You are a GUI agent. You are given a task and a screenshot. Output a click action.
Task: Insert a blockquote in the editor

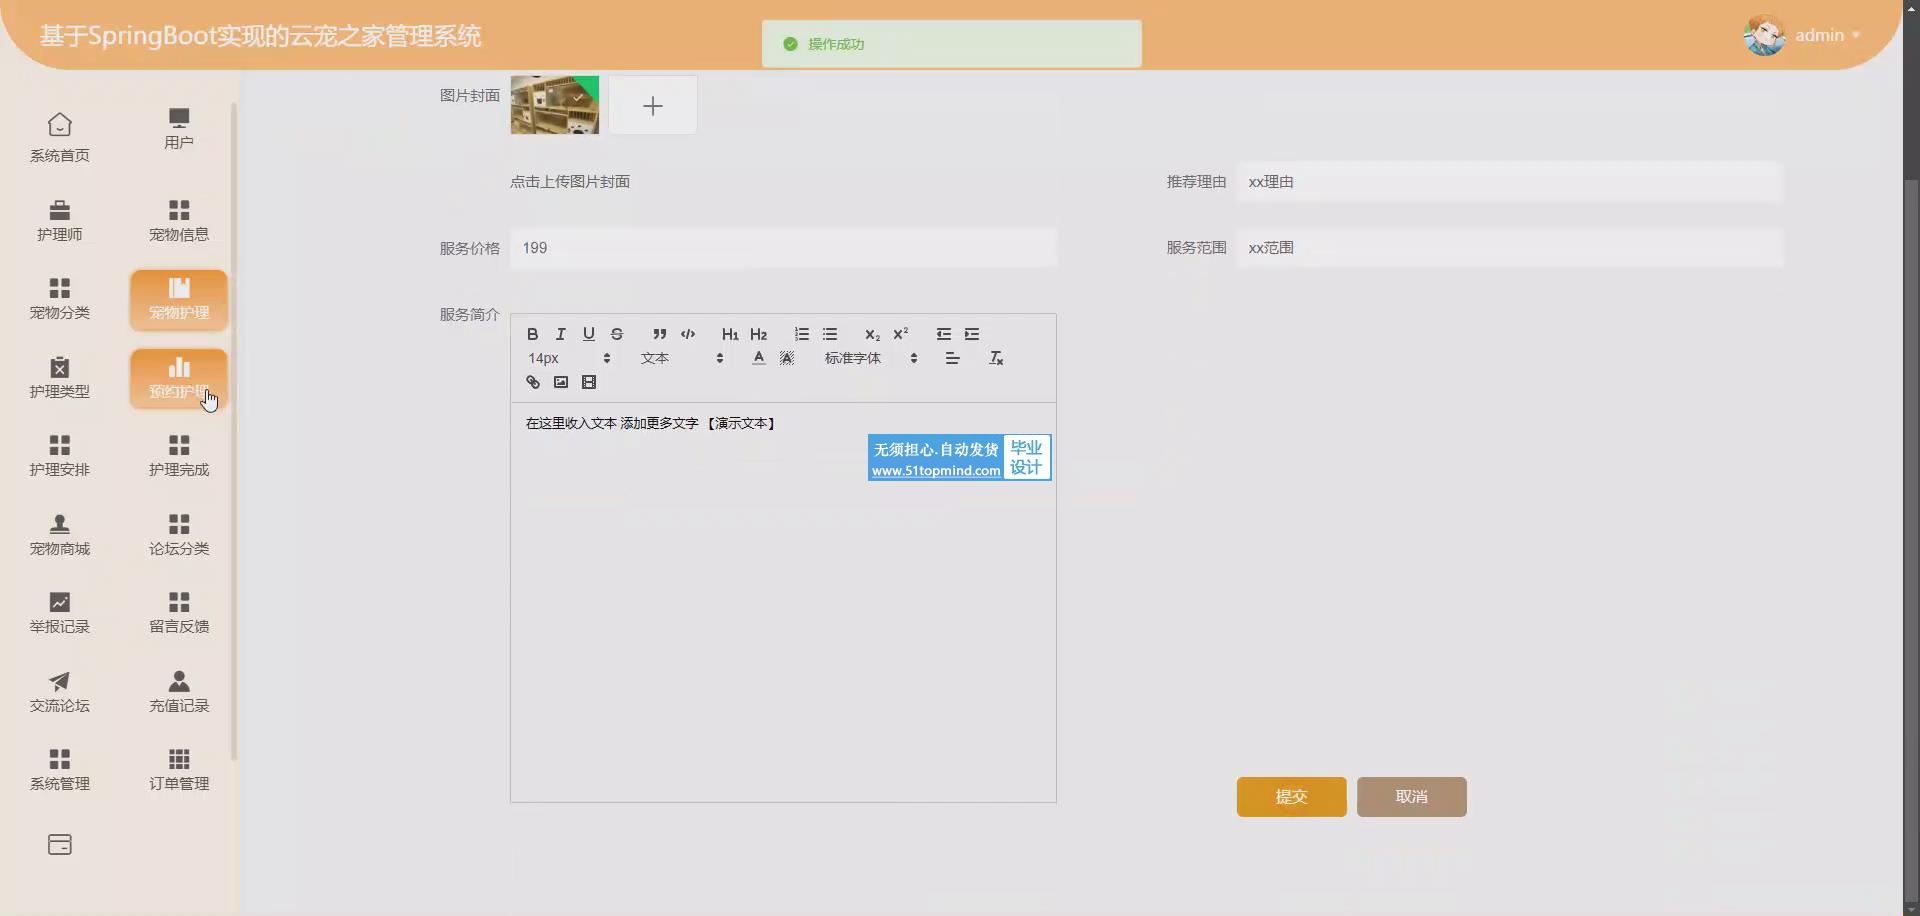point(659,334)
